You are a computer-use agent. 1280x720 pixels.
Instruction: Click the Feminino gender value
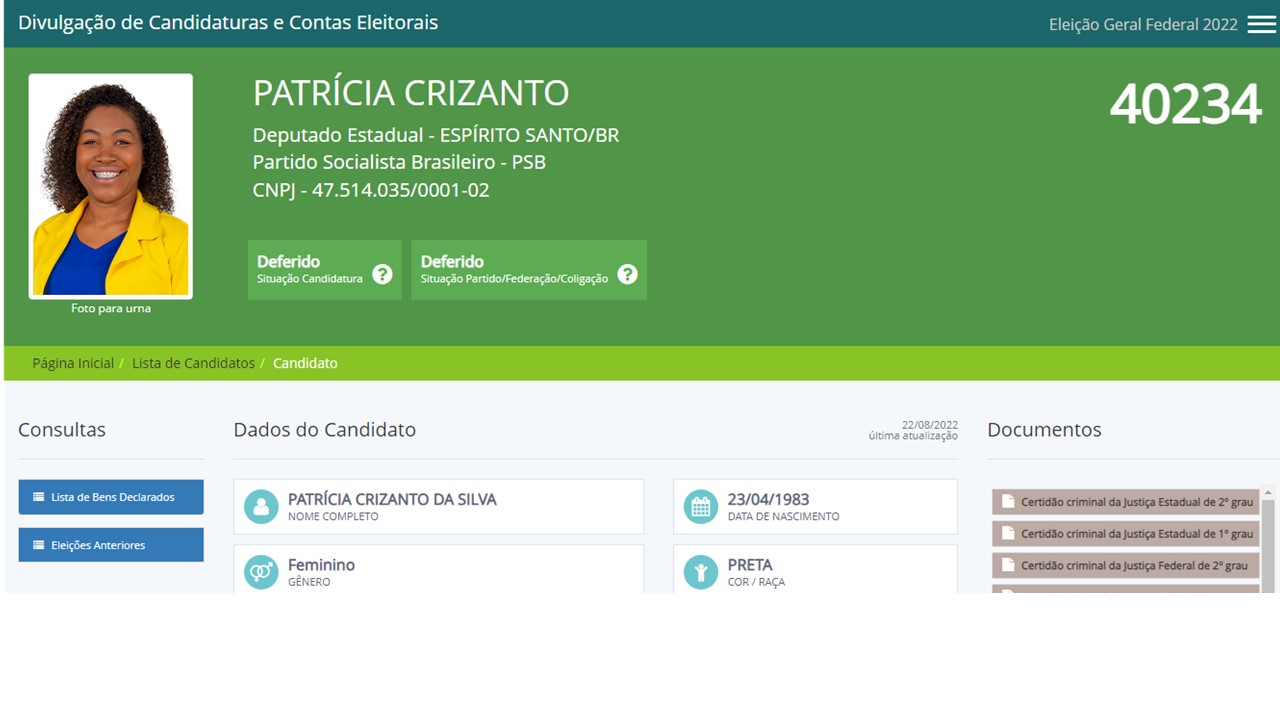pos(321,565)
